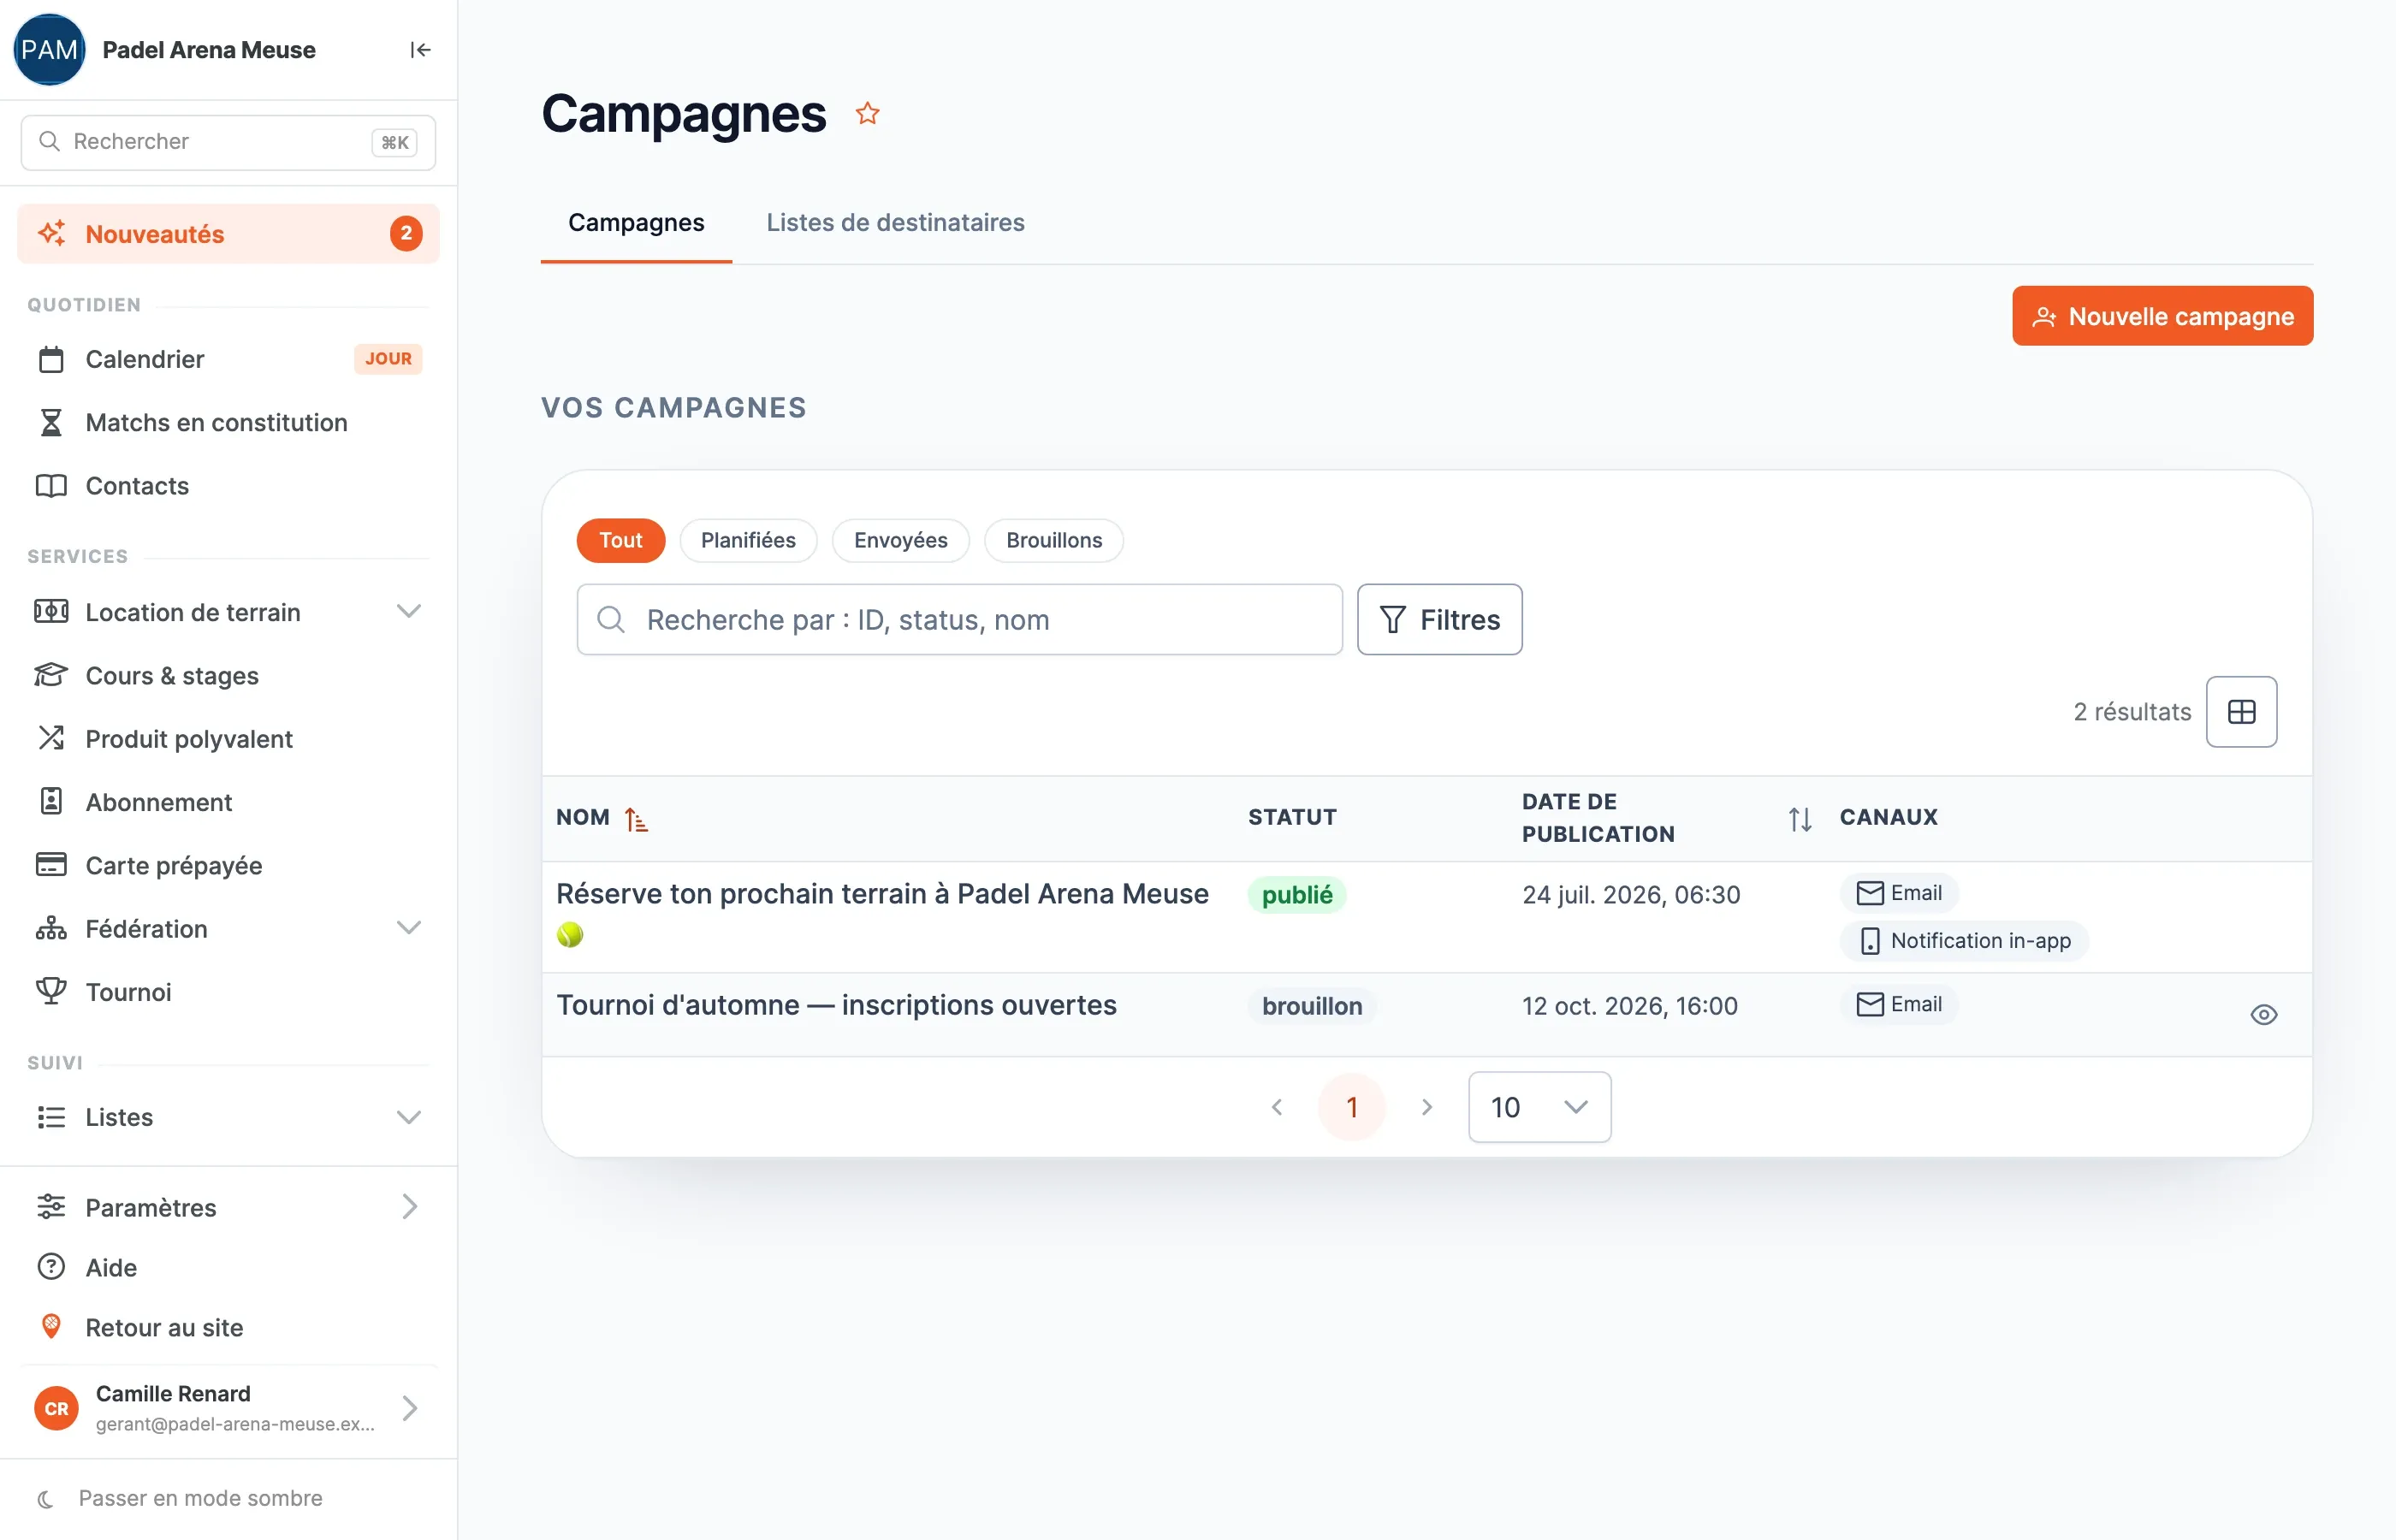Click the campaign search field
2396x1540 pixels.
[x=959, y=620]
